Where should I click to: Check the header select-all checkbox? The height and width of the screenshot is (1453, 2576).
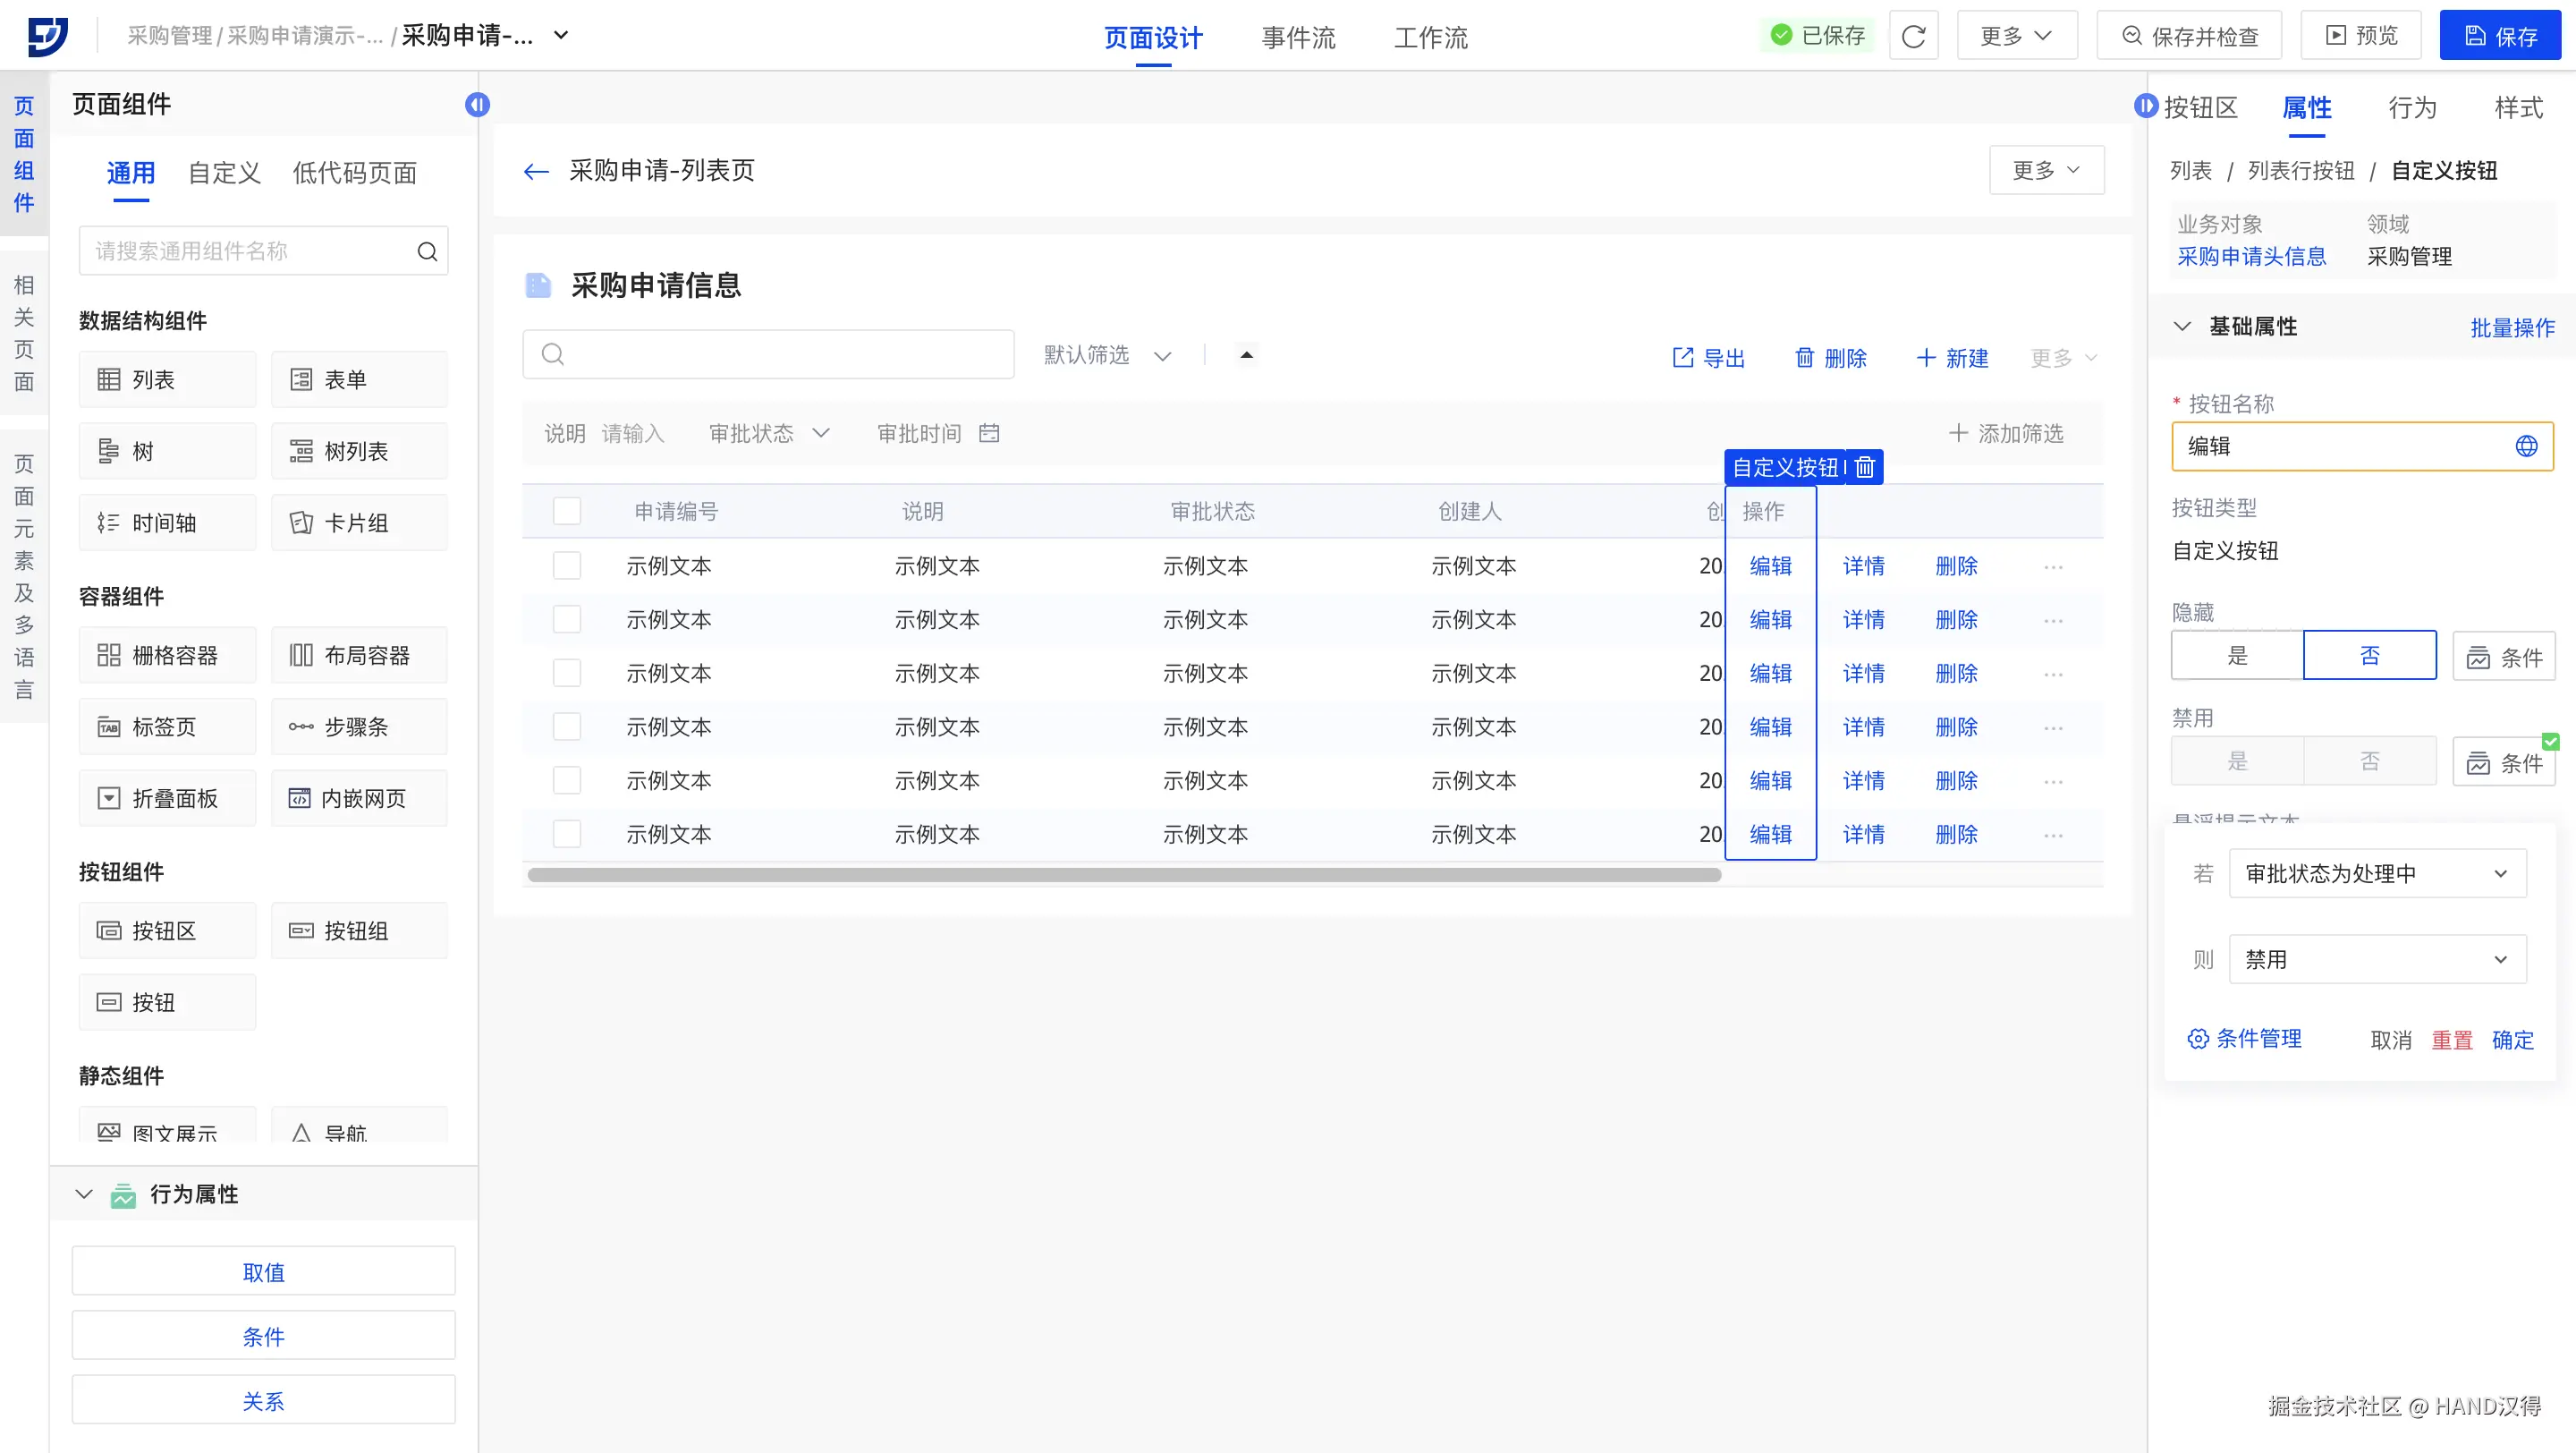point(567,511)
